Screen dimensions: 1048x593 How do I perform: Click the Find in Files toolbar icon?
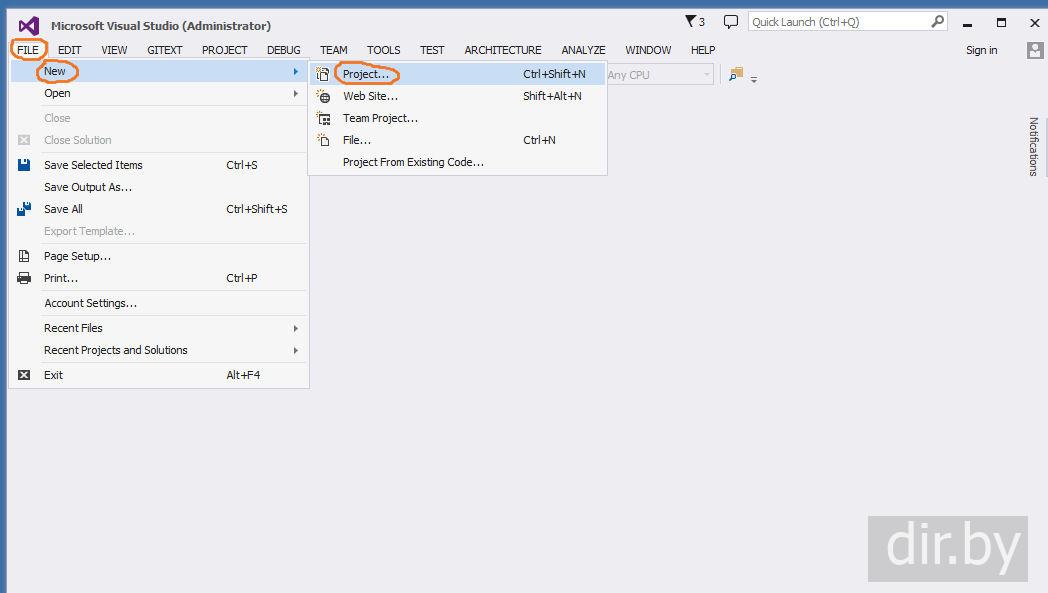(x=736, y=74)
